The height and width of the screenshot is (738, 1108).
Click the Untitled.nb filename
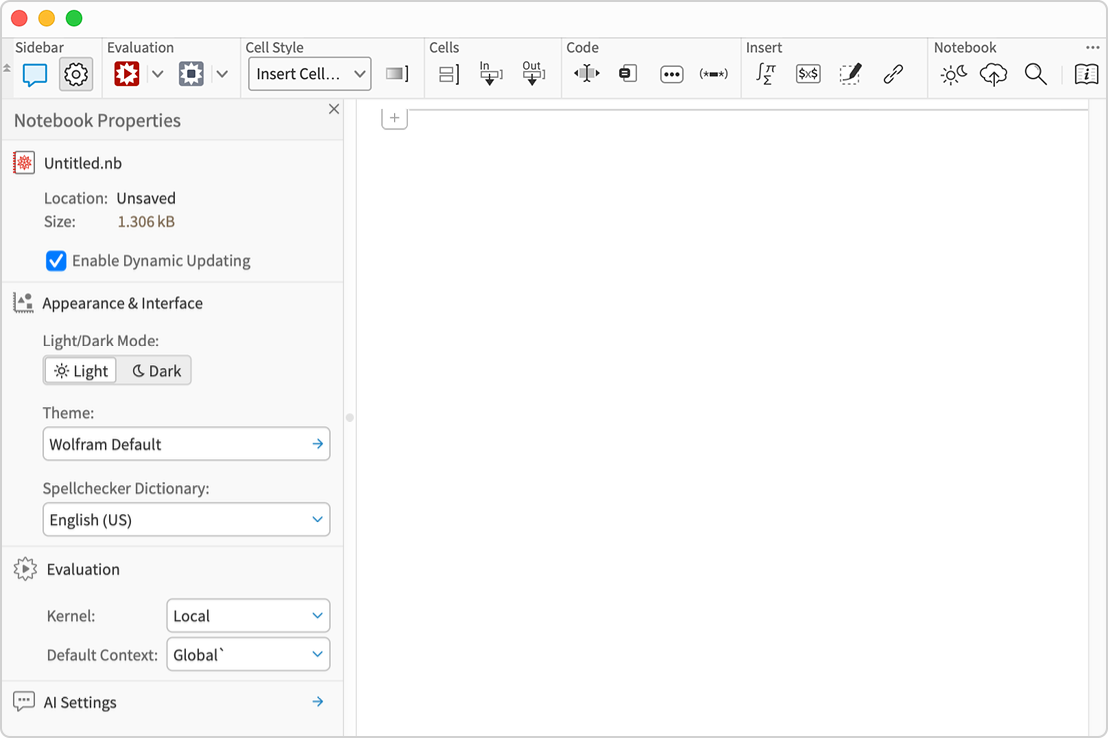coord(83,163)
